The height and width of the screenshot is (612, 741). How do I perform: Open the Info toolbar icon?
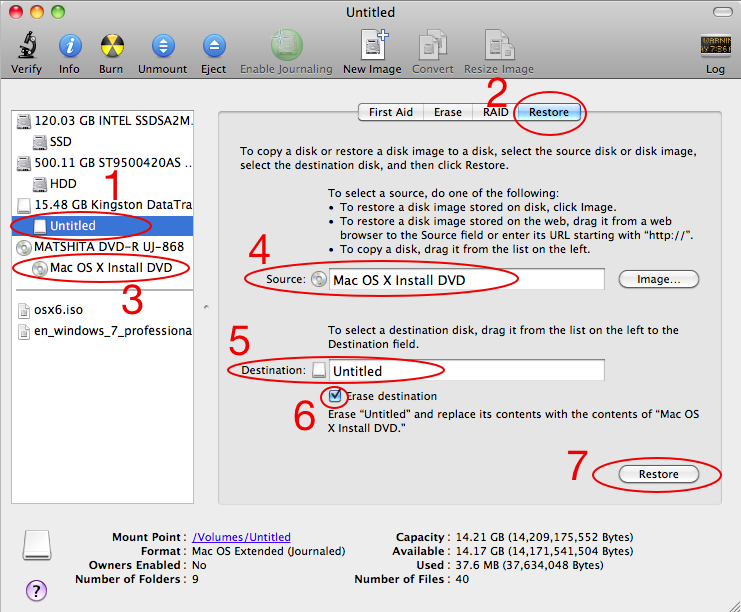click(x=70, y=46)
